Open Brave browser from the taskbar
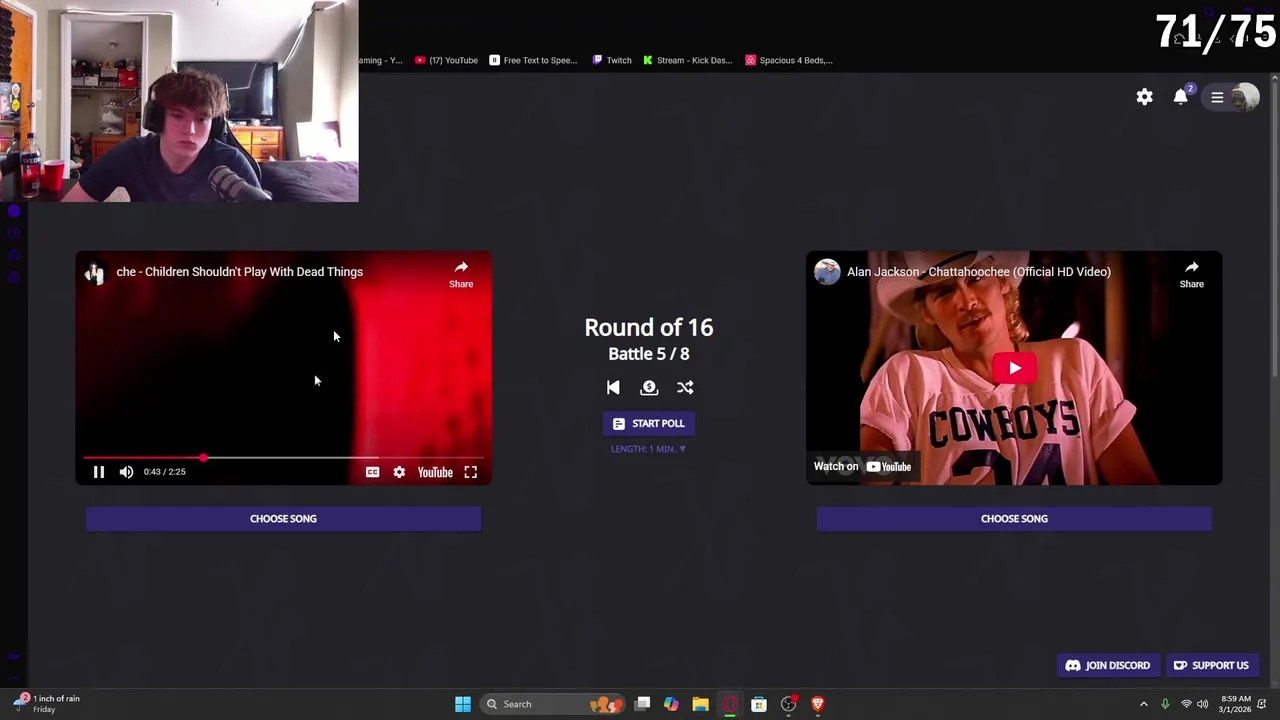 [818, 704]
